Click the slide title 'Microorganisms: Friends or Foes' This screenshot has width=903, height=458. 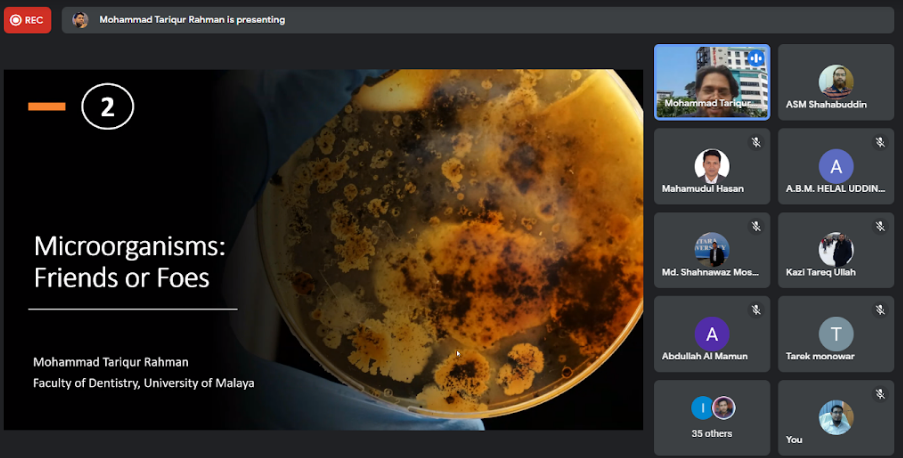130,262
